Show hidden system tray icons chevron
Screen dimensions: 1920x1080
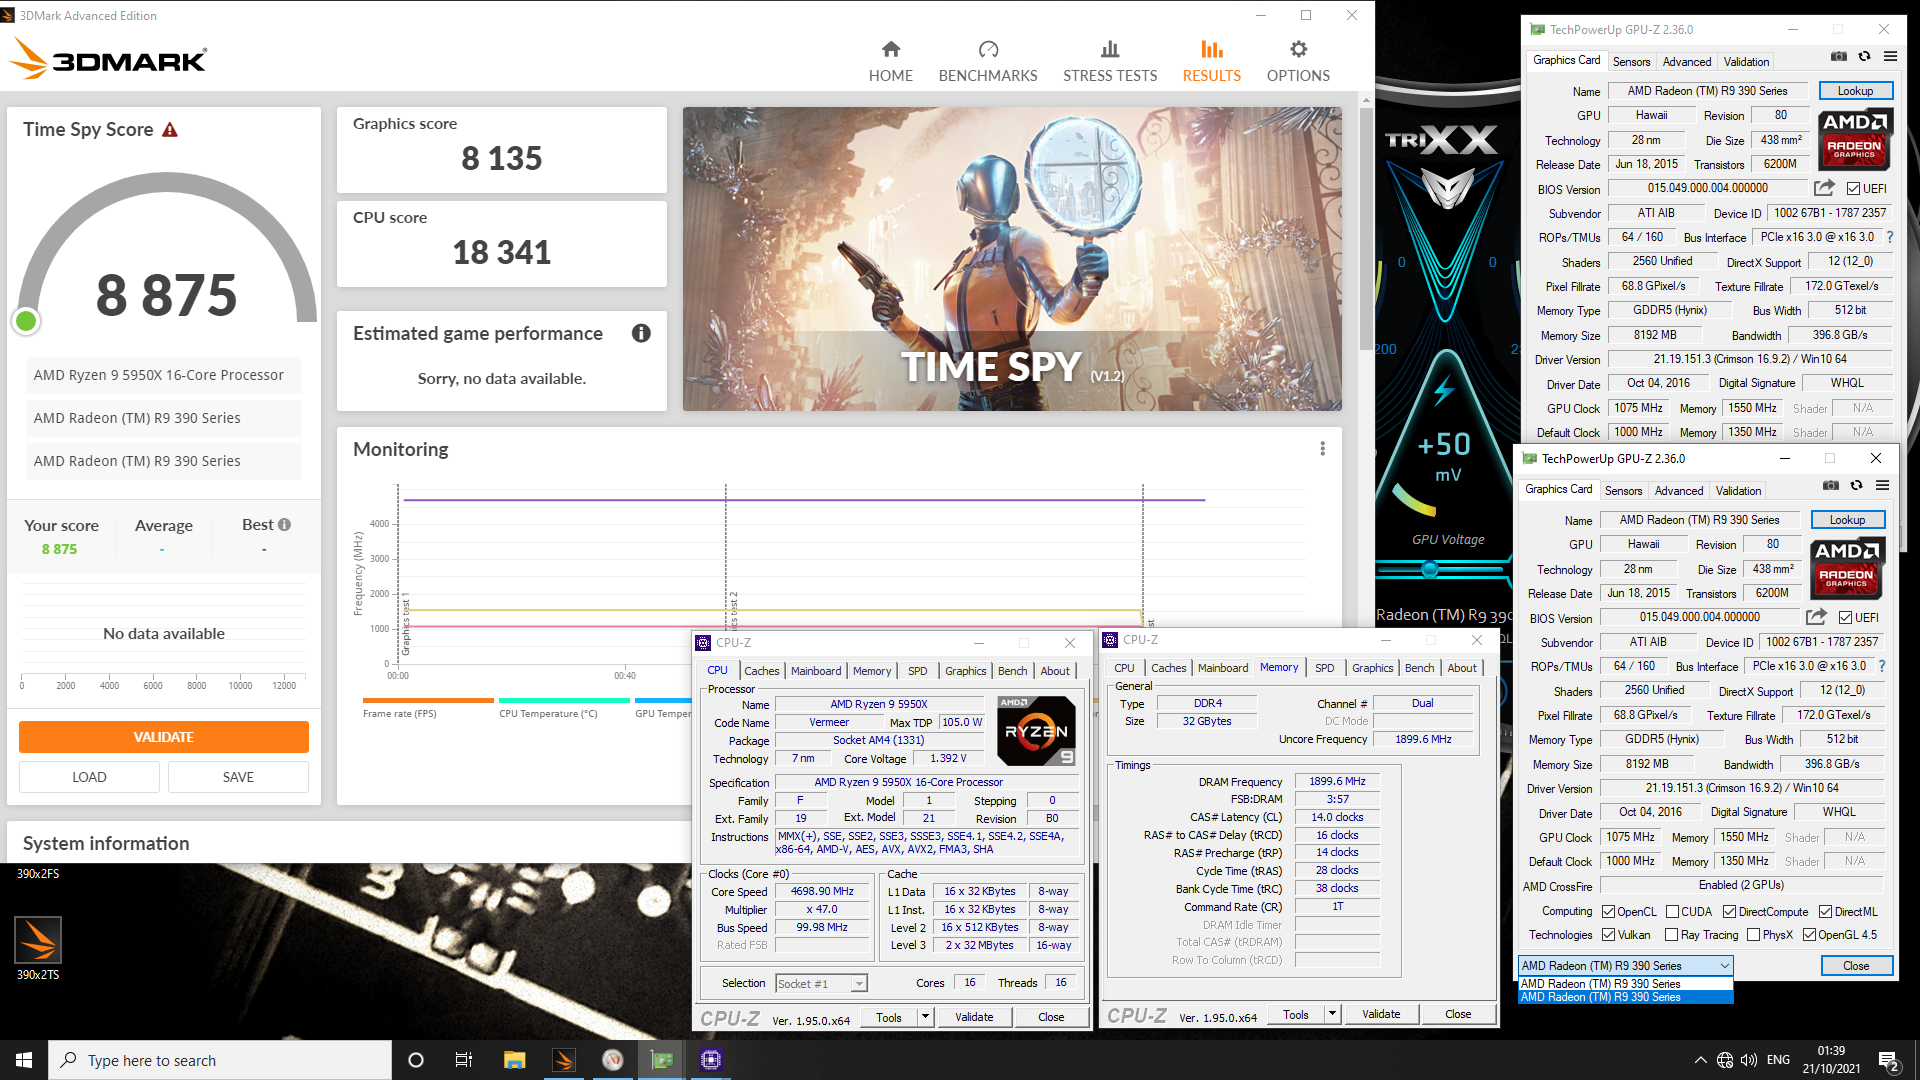tap(1700, 1060)
